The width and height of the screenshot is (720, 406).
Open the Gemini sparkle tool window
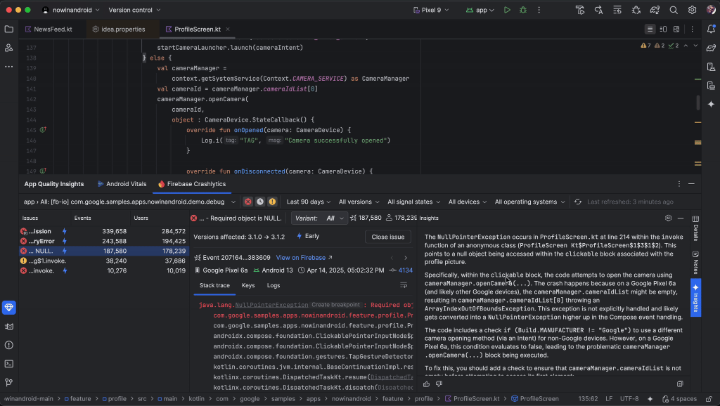711,104
